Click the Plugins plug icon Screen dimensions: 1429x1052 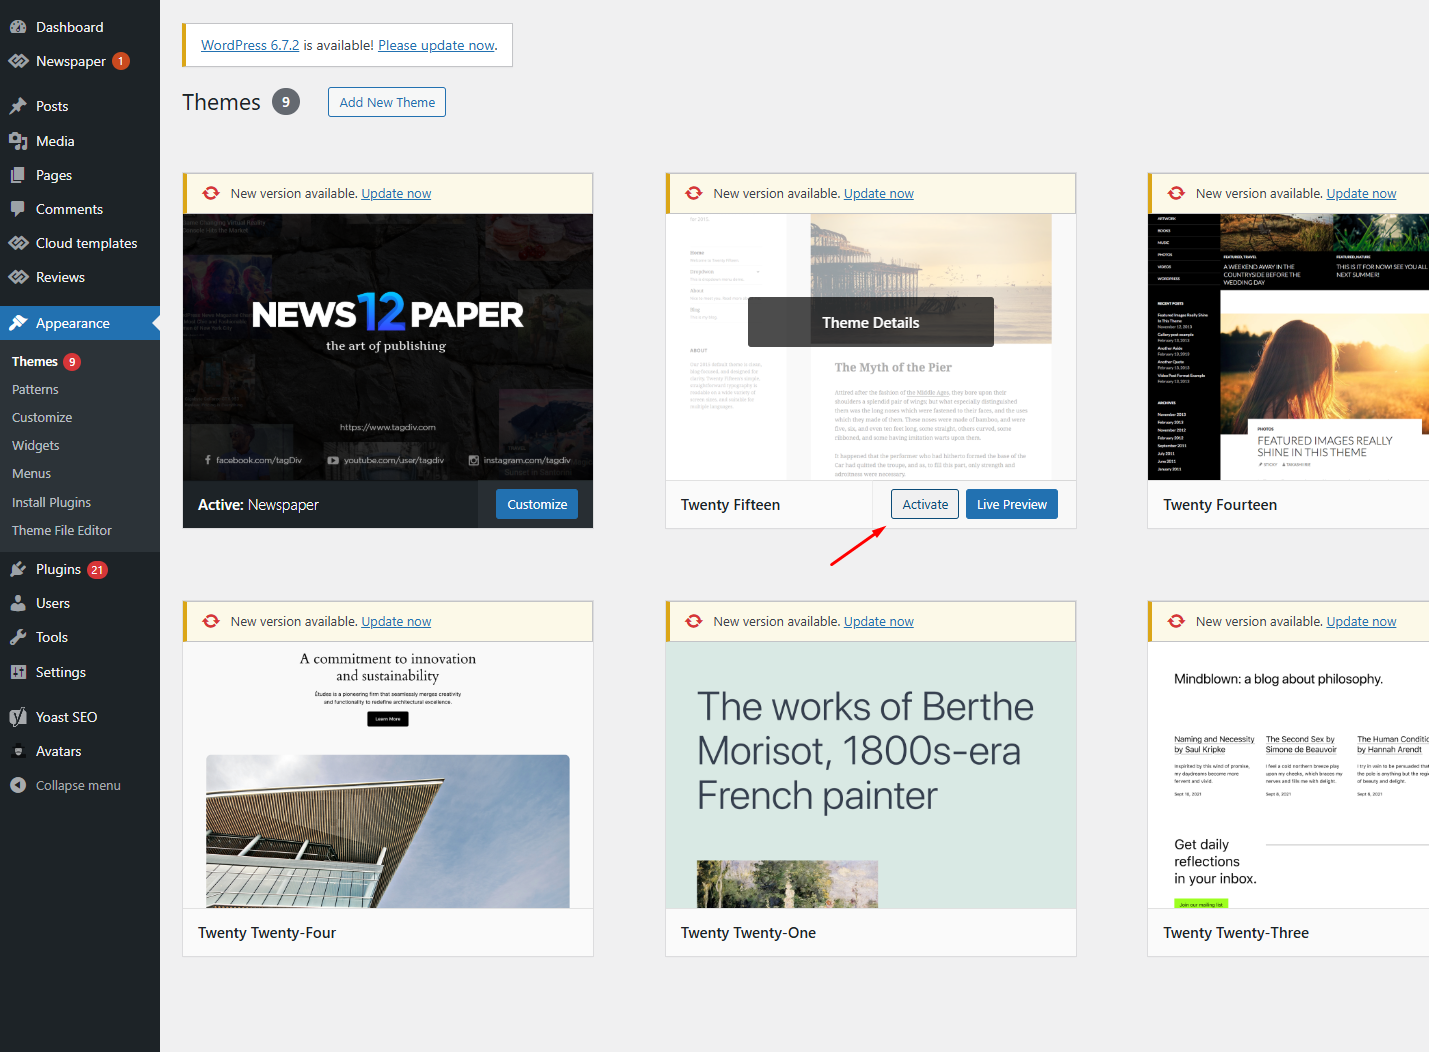(x=18, y=569)
